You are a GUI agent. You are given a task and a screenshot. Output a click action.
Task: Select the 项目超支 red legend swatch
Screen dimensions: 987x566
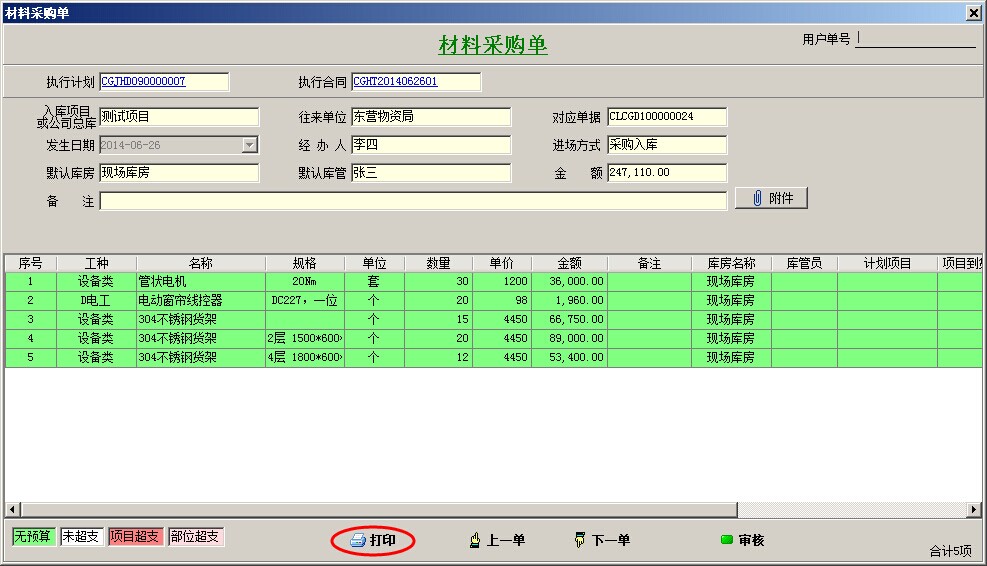click(134, 536)
